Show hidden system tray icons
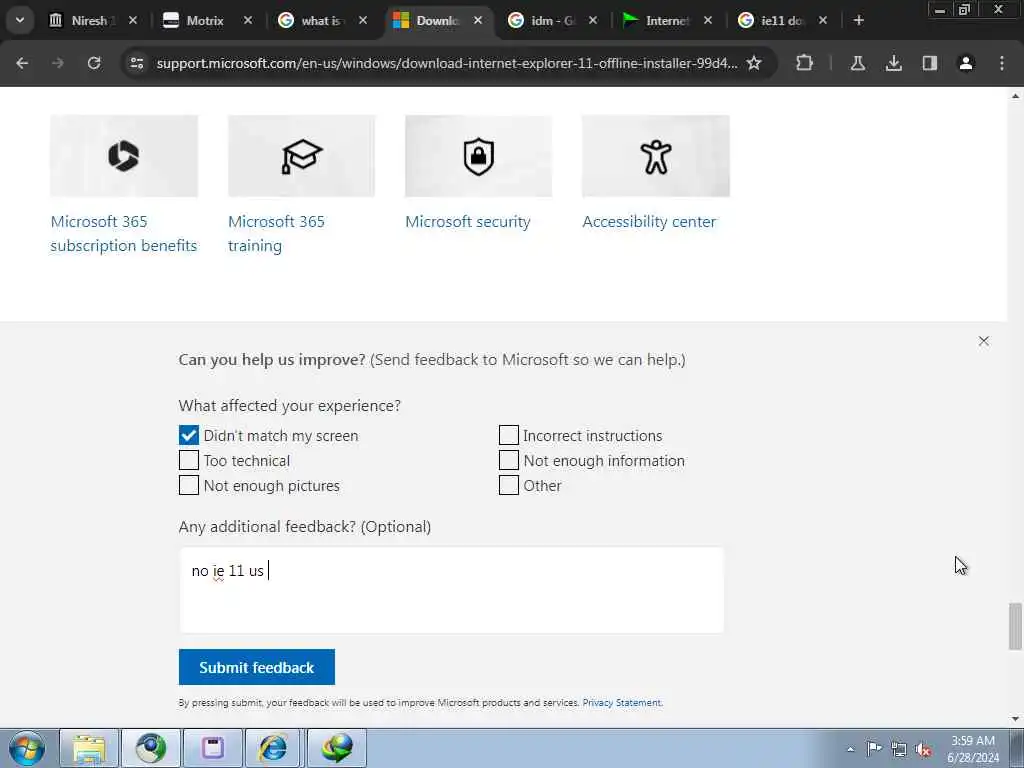Screen dimensions: 1024x768 coord(850,749)
